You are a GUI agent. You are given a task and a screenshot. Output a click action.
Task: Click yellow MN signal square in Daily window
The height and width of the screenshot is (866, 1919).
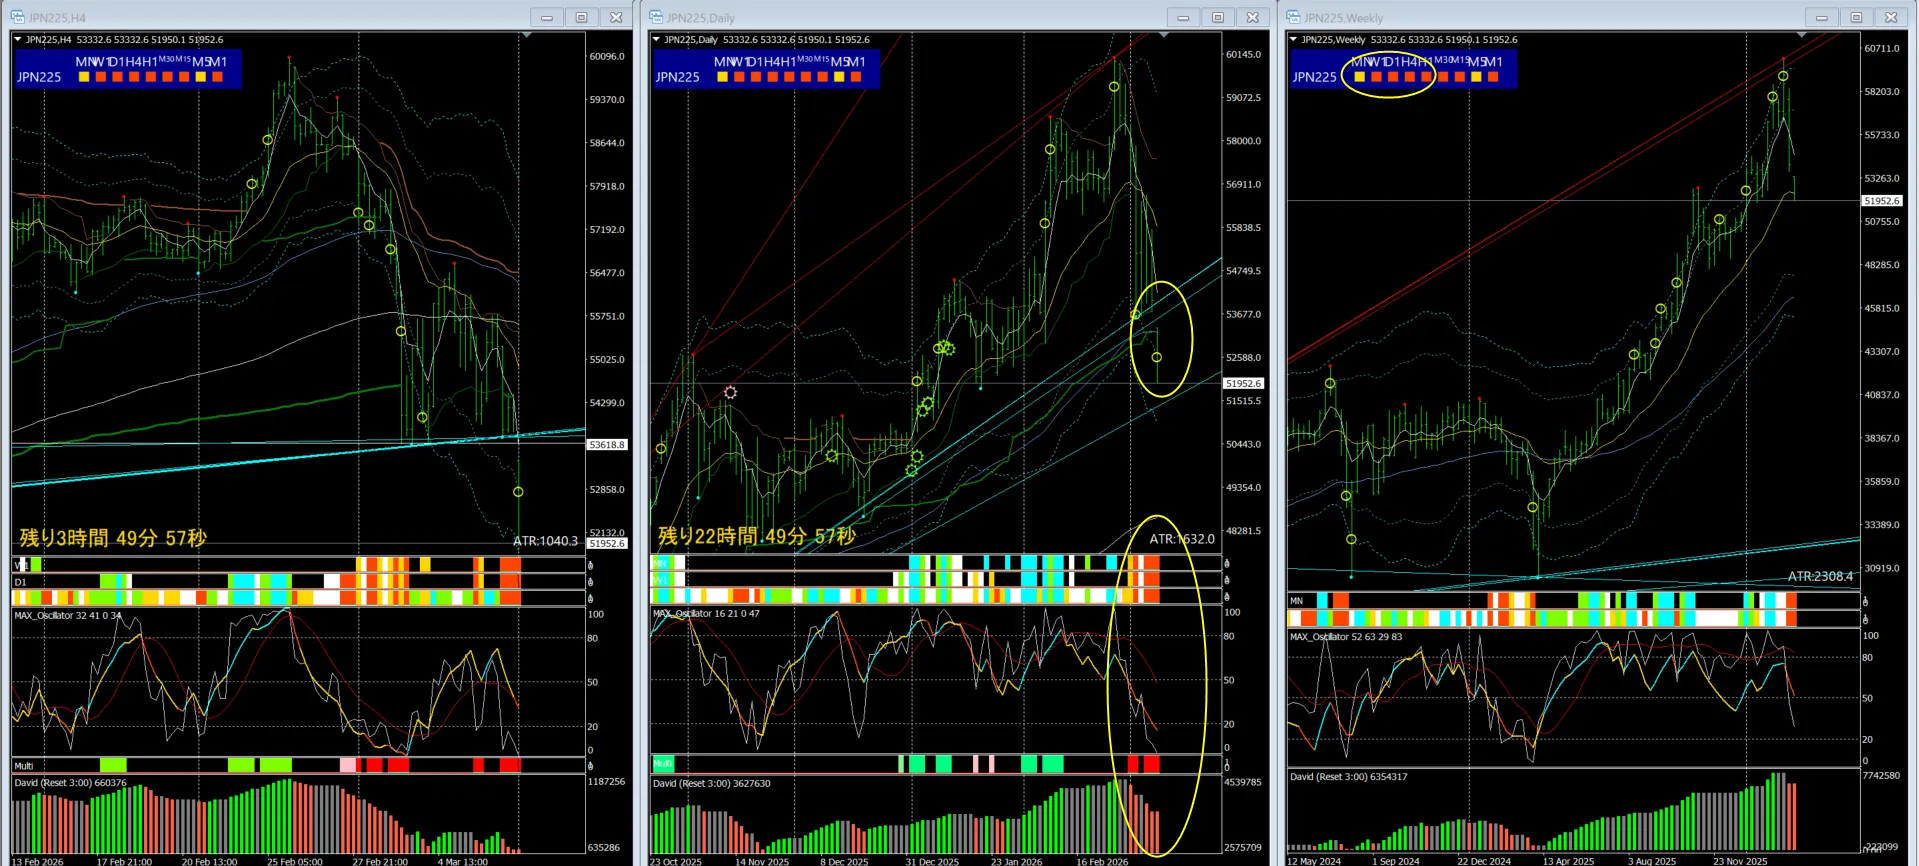pos(722,77)
